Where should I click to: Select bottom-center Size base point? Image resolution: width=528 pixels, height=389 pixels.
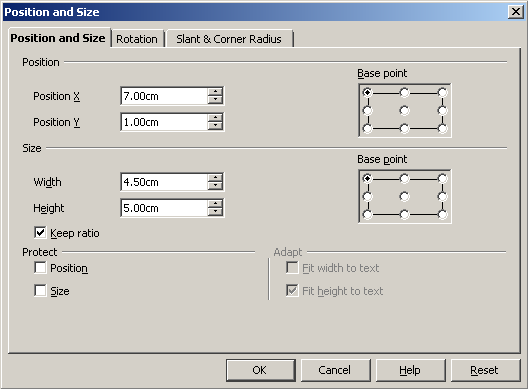coord(404,214)
